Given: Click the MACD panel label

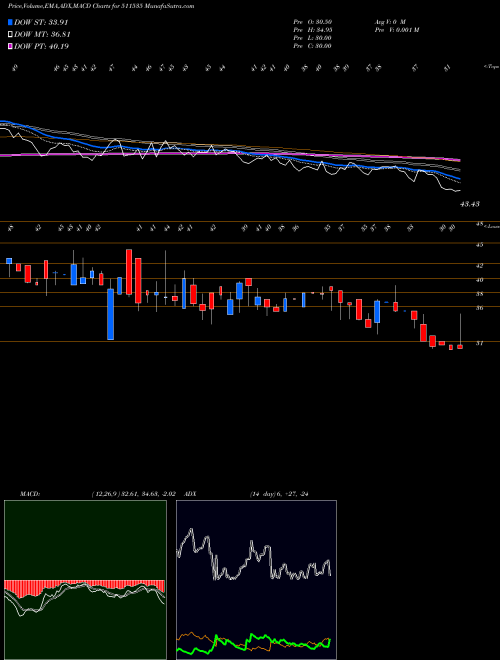Looking at the screenshot, I should coord(30,494).
